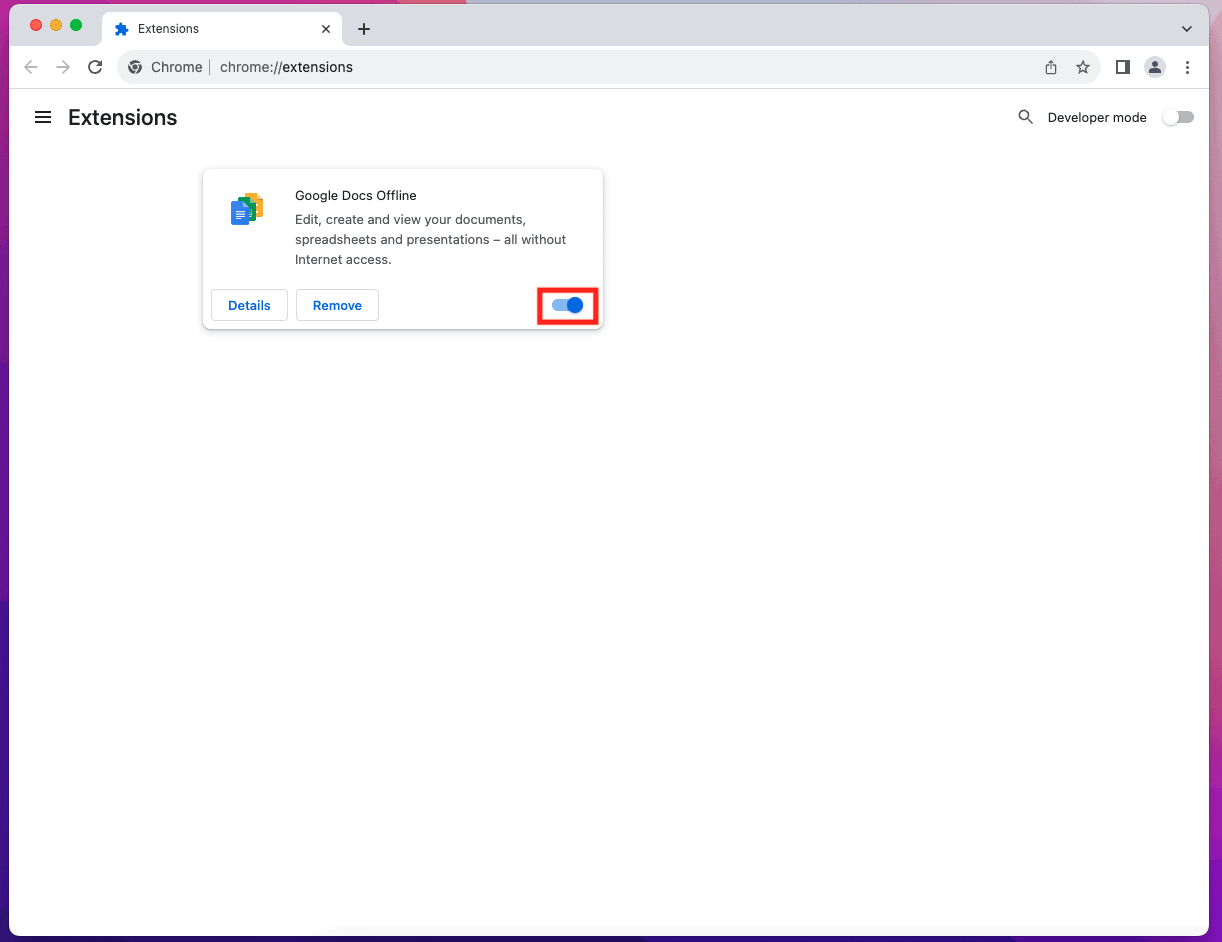Go forward with the browser forward arrow
Image resolution: width=1222 pixels, height=942 pixels.
click(x=63, y=67)
